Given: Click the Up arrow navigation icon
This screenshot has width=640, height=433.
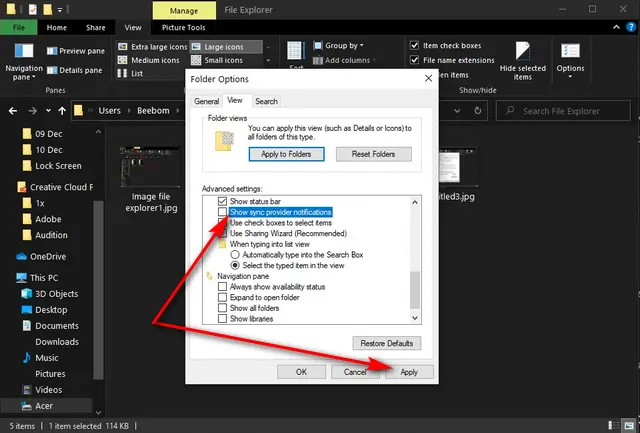Looking at the screenshot, I should tap(62, 111).
